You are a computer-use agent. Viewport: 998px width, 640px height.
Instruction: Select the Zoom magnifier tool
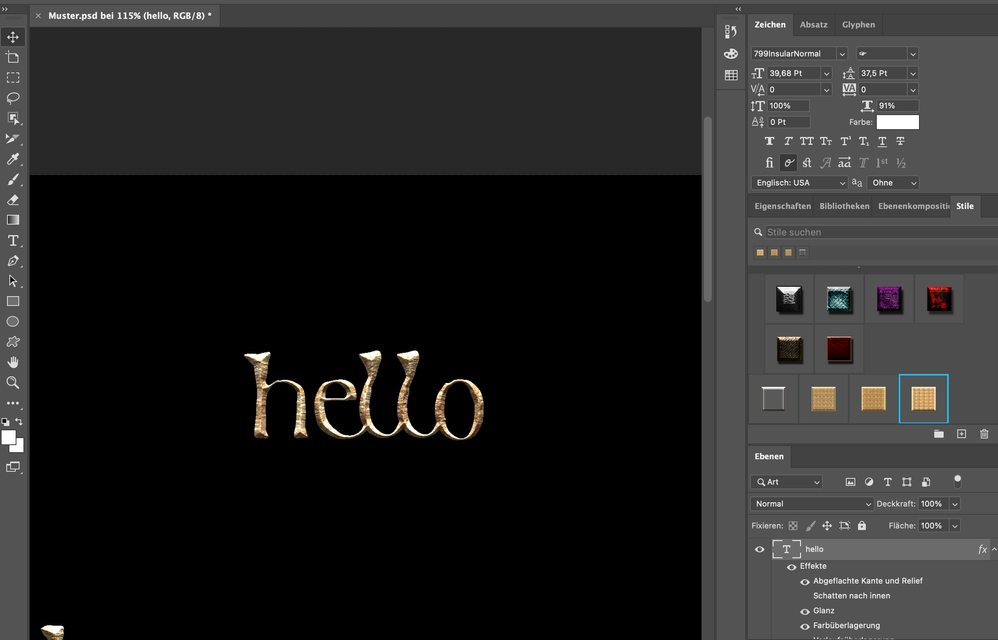[x=13, y=382]
